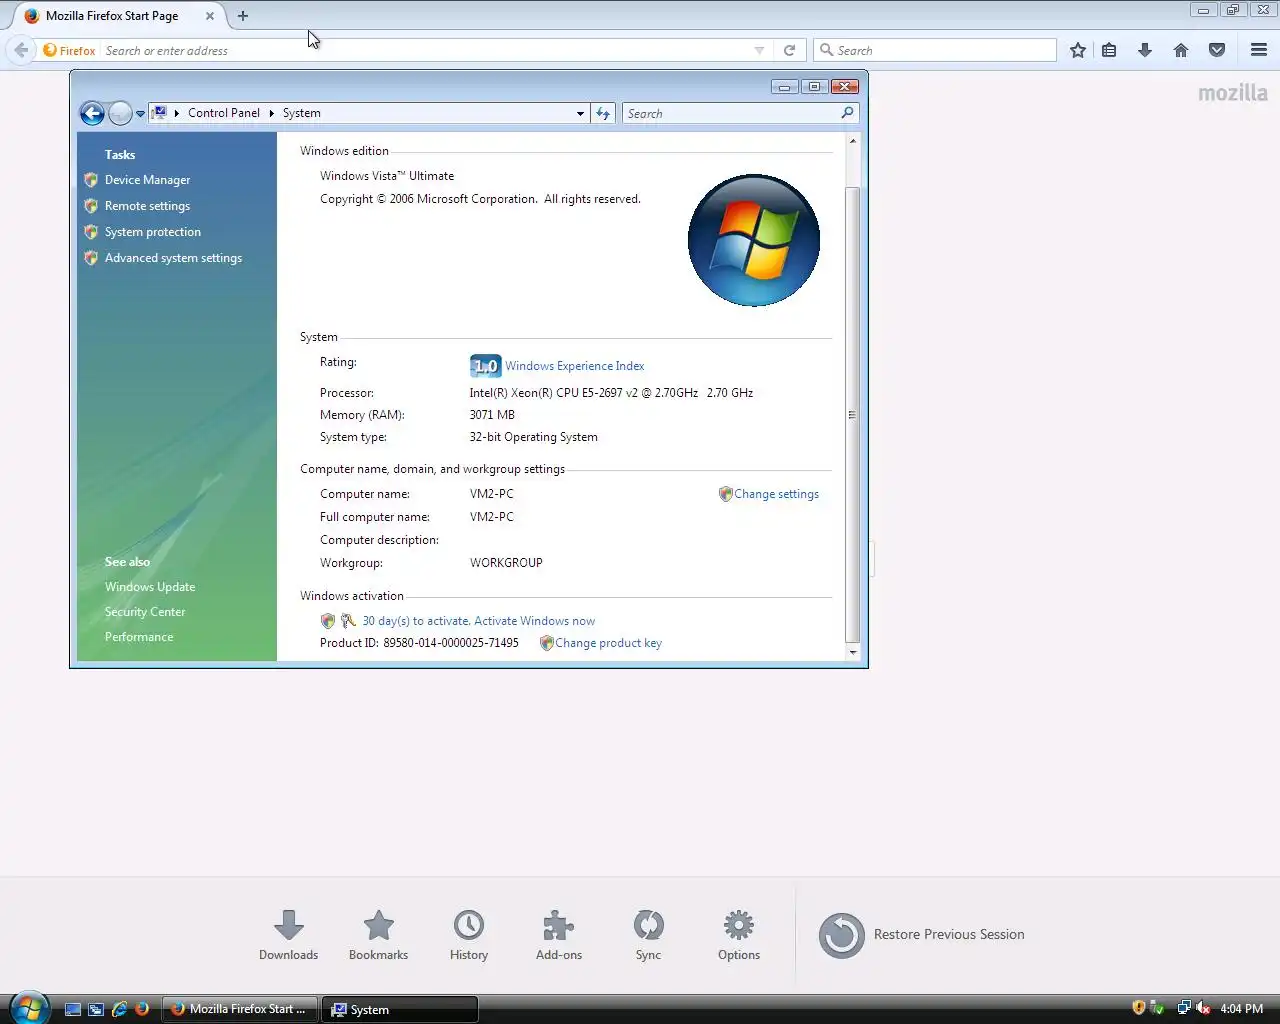
Task: Go back in Control Panel window
Action: (x=92, y=113)
